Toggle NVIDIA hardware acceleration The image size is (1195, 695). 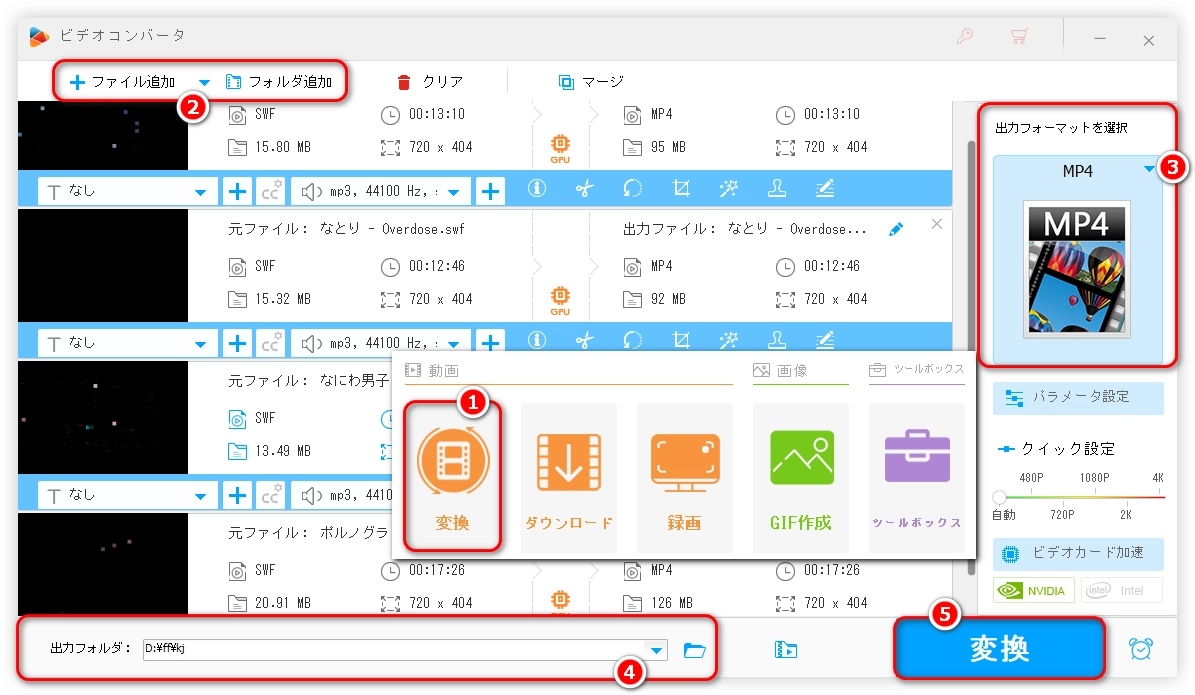pos(1033,590)
